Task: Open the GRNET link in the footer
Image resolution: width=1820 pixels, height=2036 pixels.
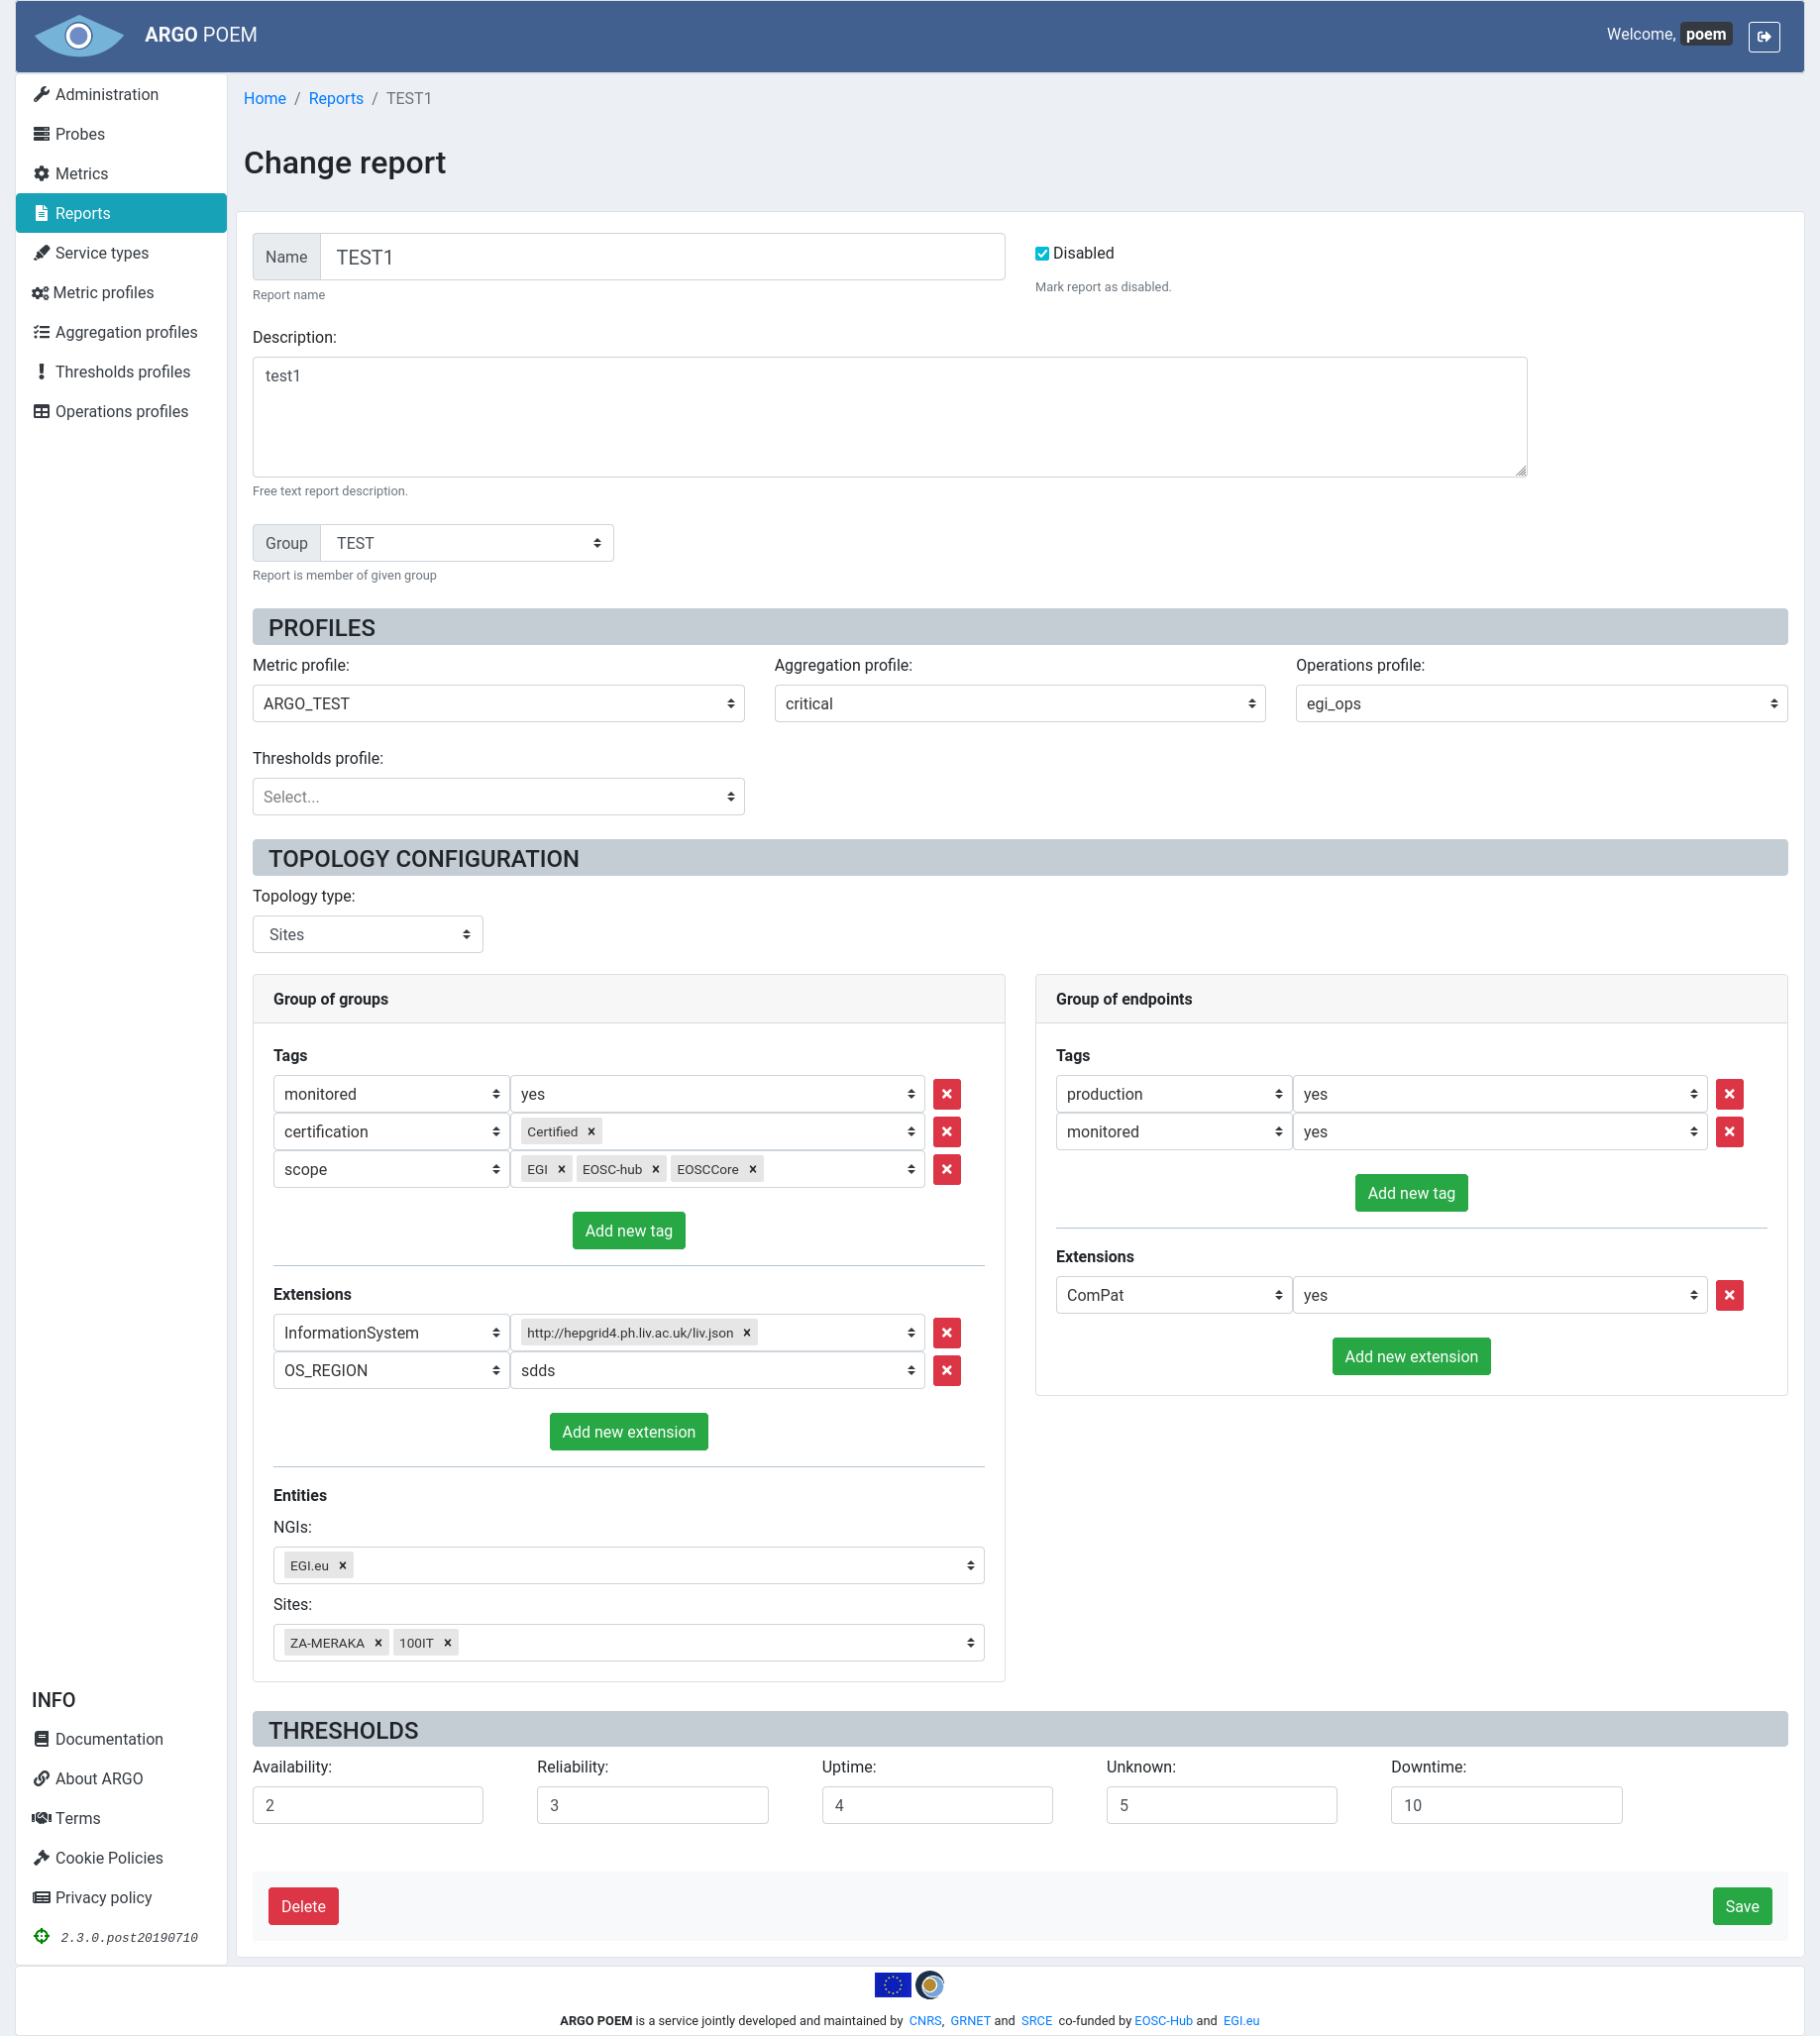Action: (969, 2021)
